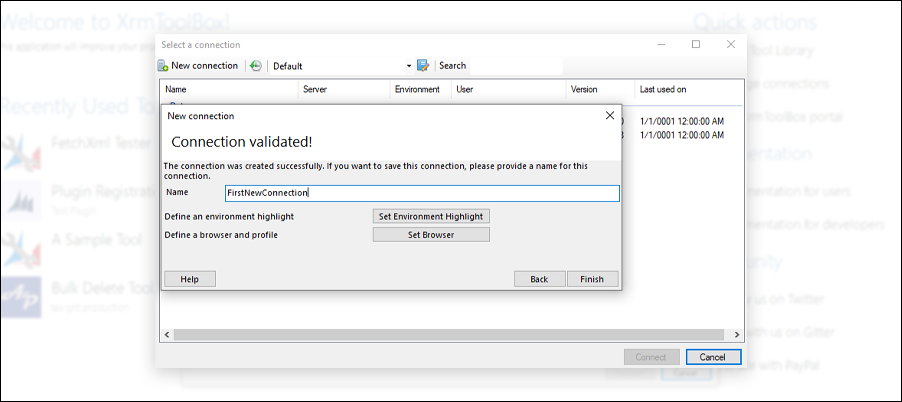Maximize the Select a connection window
902x402 pixels.
[x=696, y=44]
